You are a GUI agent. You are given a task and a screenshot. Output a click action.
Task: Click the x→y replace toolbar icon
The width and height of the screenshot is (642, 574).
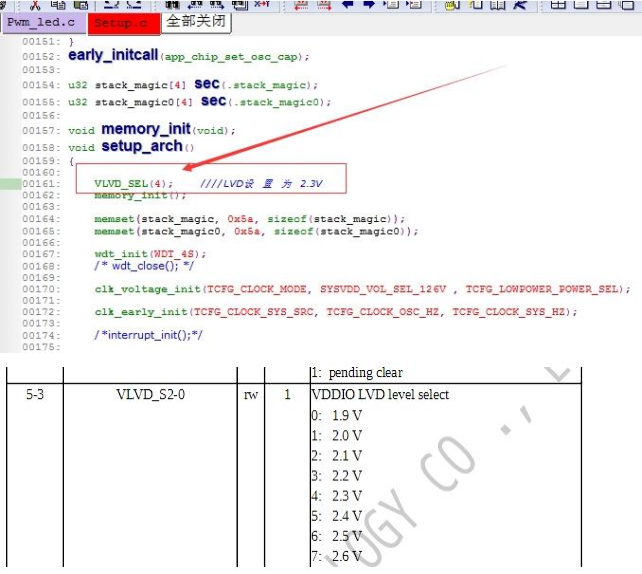tap(262, 5)
